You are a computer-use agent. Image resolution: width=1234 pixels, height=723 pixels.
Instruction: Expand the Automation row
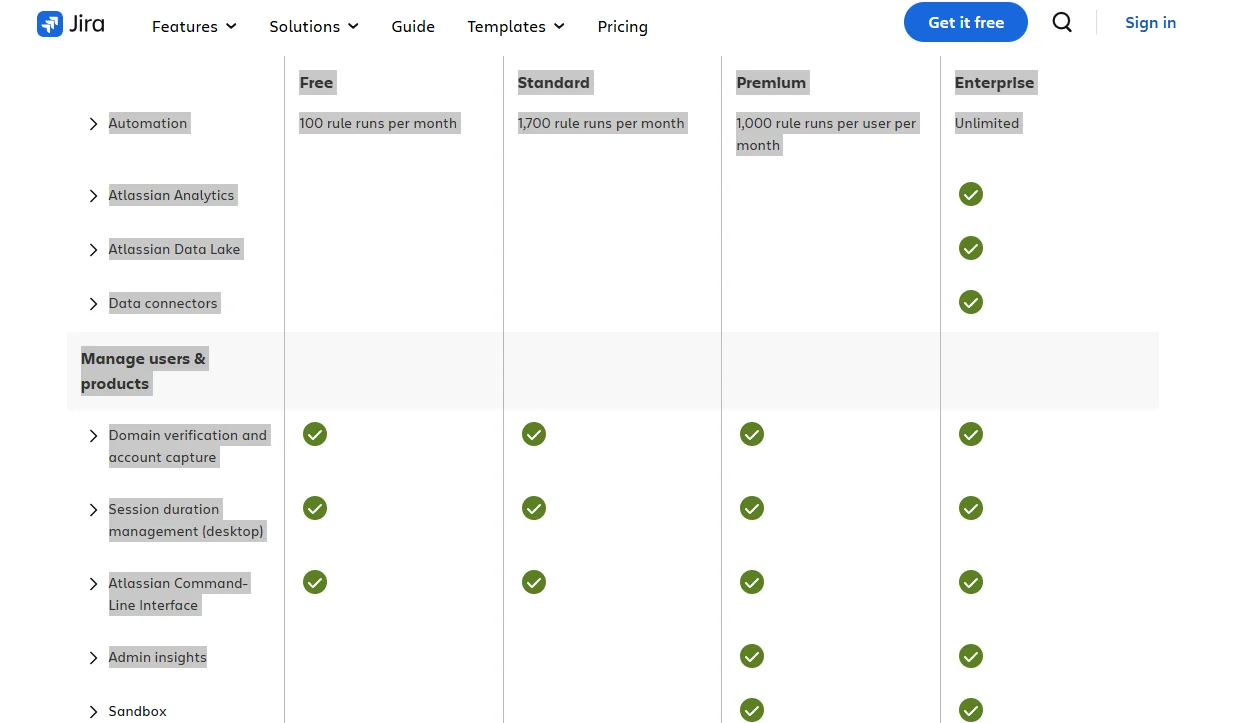click(93, 124)
